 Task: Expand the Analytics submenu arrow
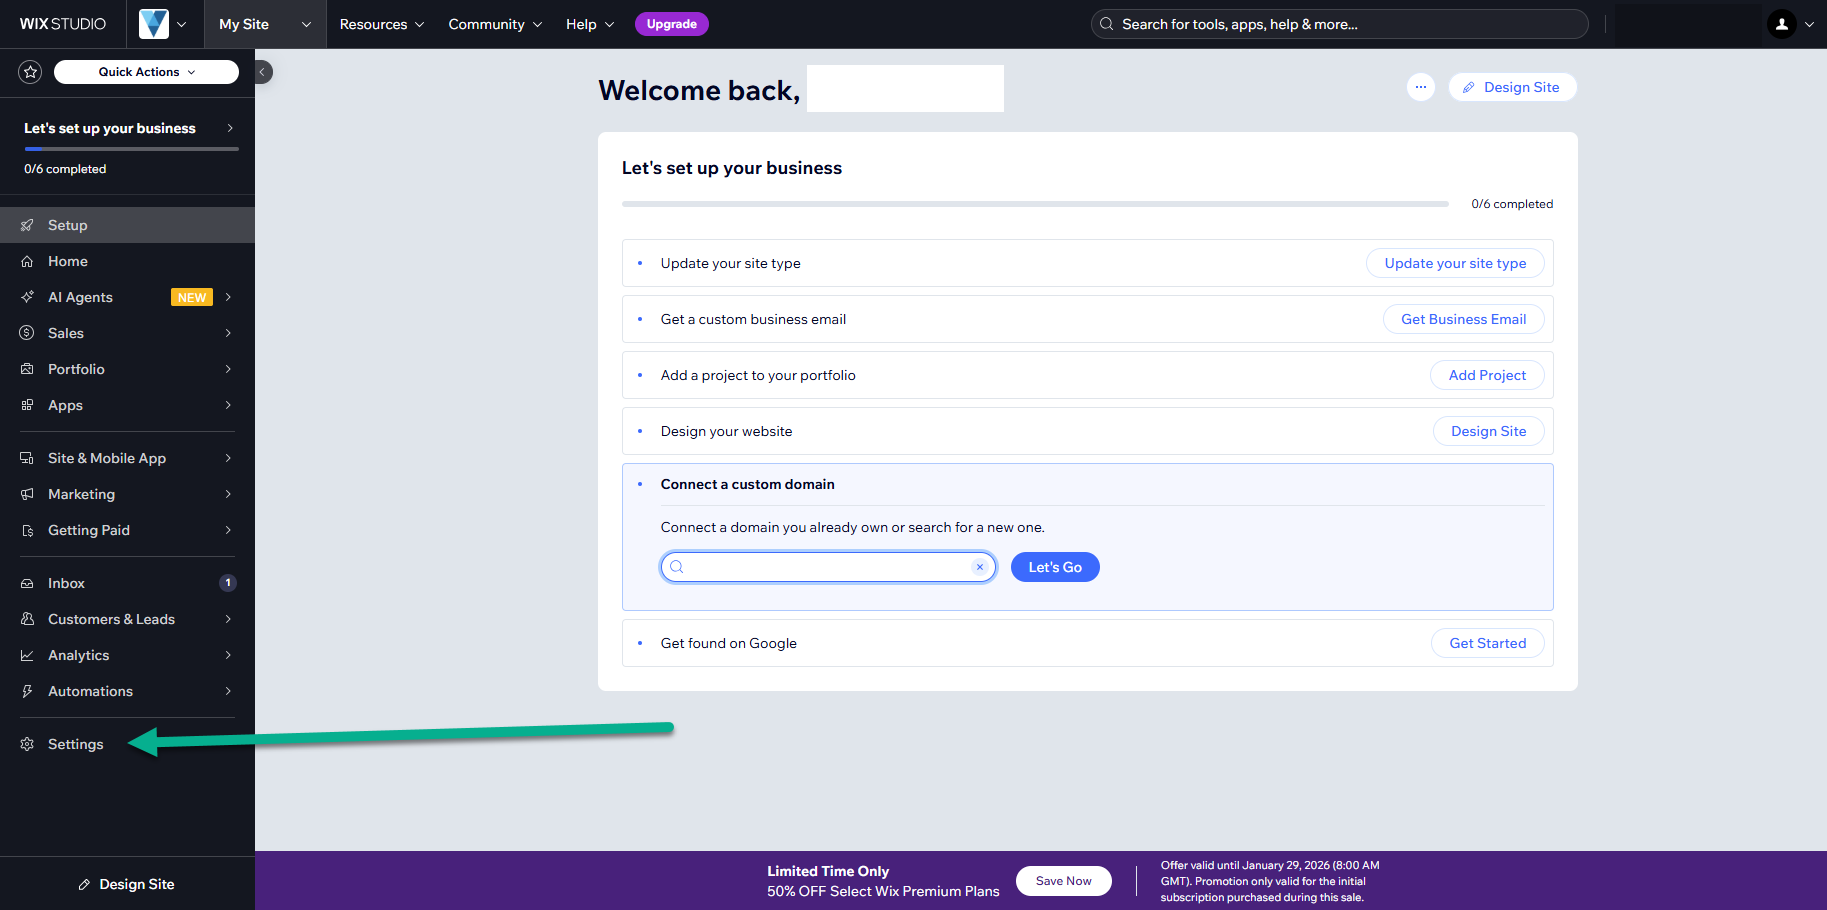[228, 655]
